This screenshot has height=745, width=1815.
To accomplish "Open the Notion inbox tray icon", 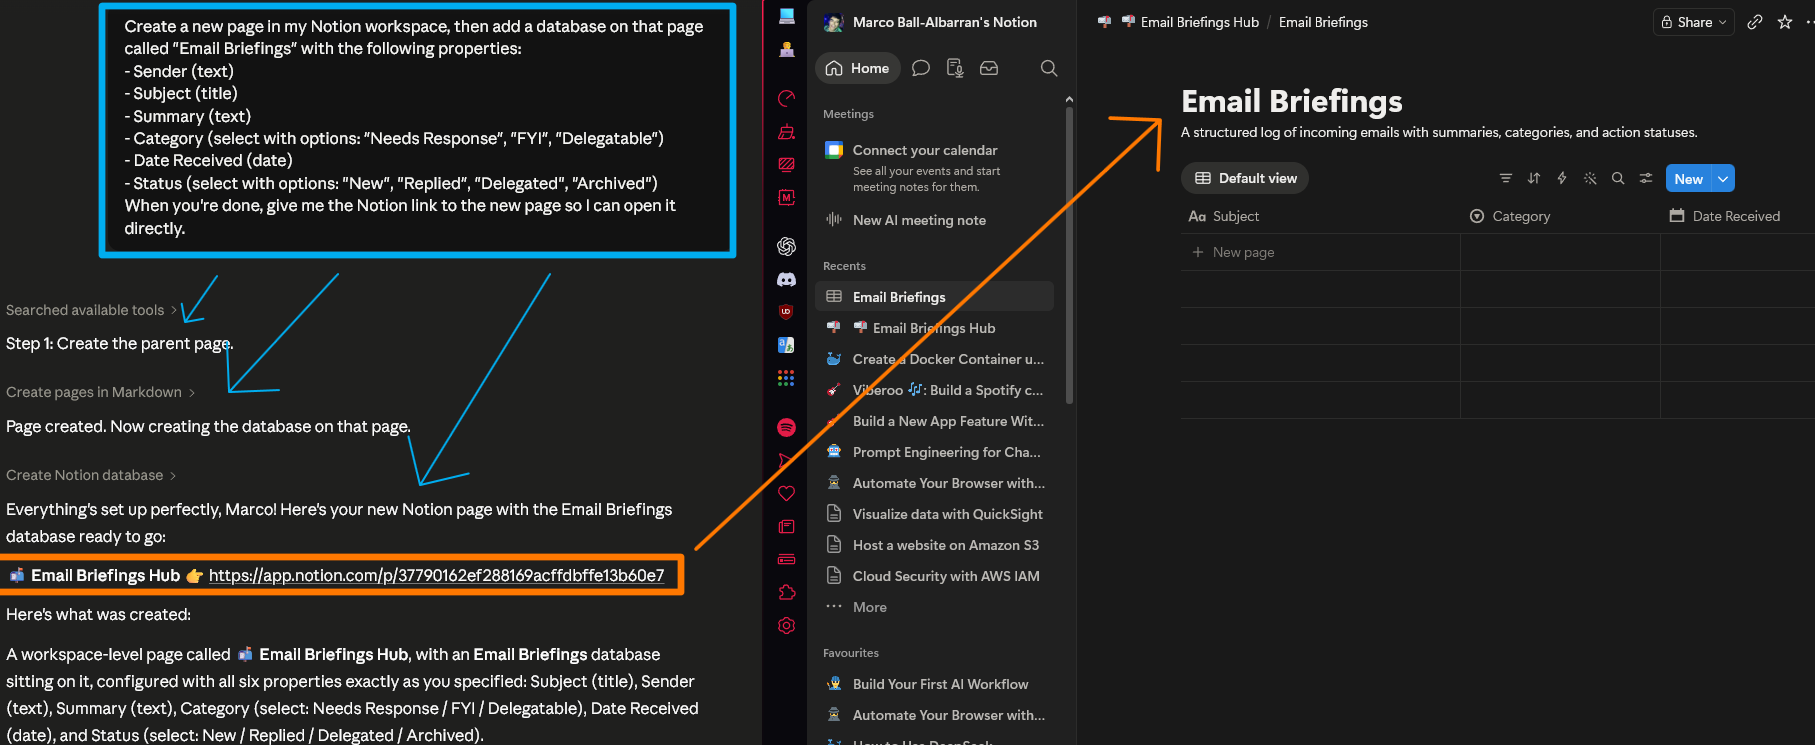I will pos(989,68).
